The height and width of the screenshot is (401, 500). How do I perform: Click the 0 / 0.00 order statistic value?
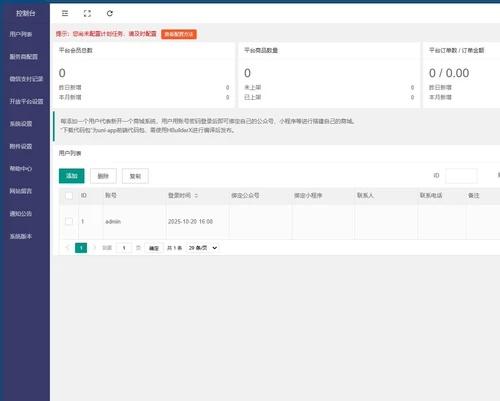click(449, 73)
